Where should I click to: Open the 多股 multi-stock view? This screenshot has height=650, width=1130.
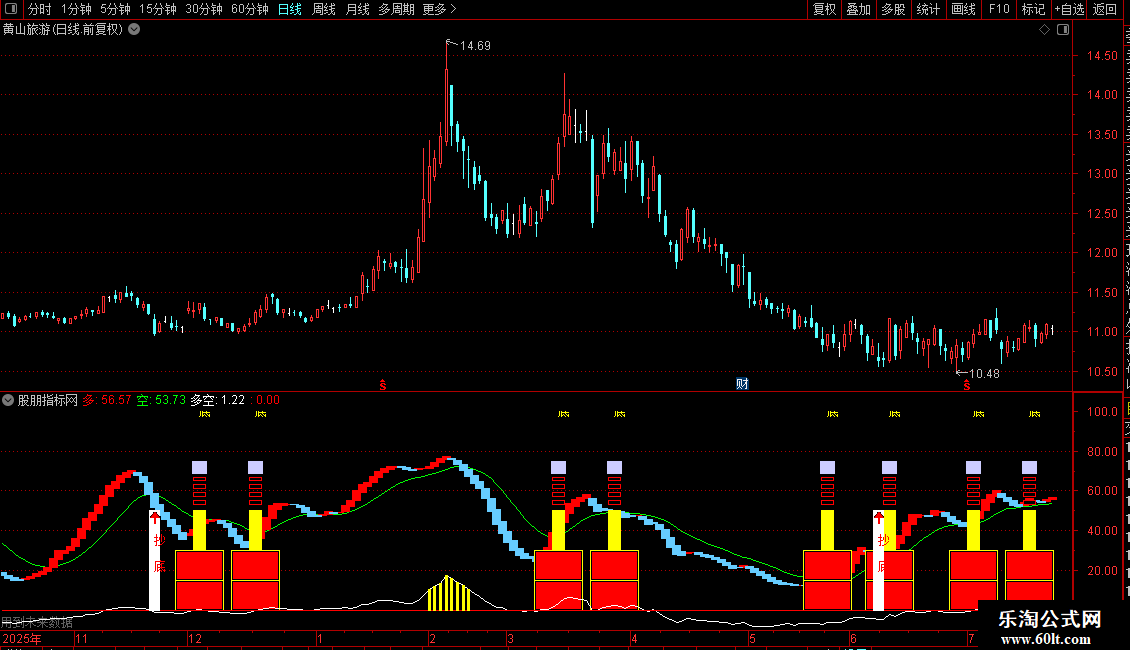[x=894, y=9]
